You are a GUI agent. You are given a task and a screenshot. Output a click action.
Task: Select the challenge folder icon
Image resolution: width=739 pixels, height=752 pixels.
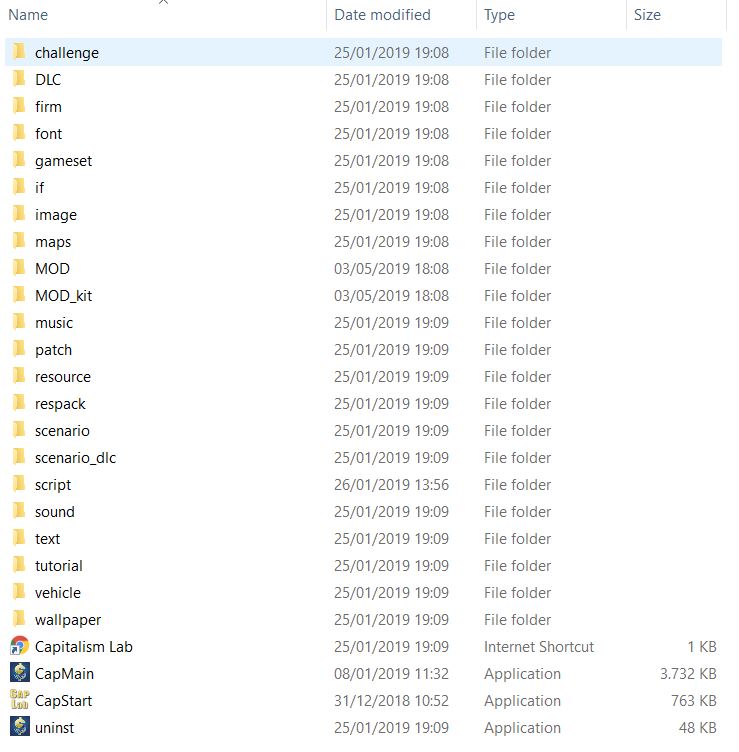pos(19,51)
